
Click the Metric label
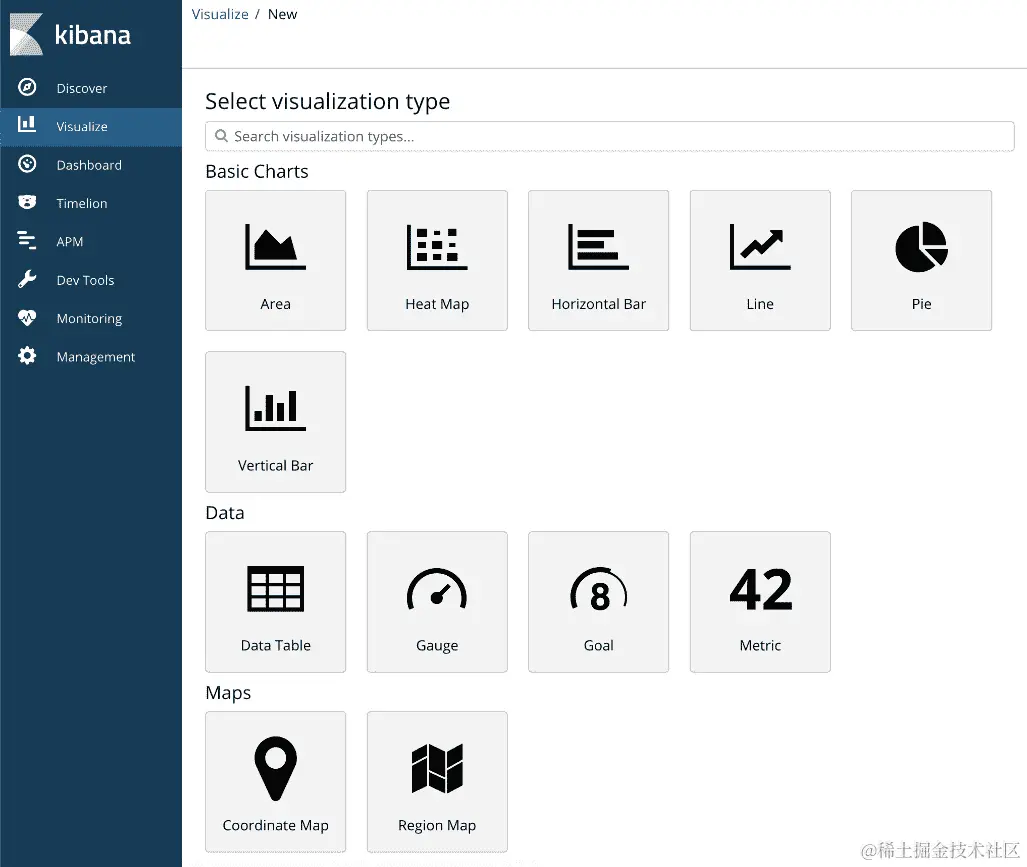760,645
